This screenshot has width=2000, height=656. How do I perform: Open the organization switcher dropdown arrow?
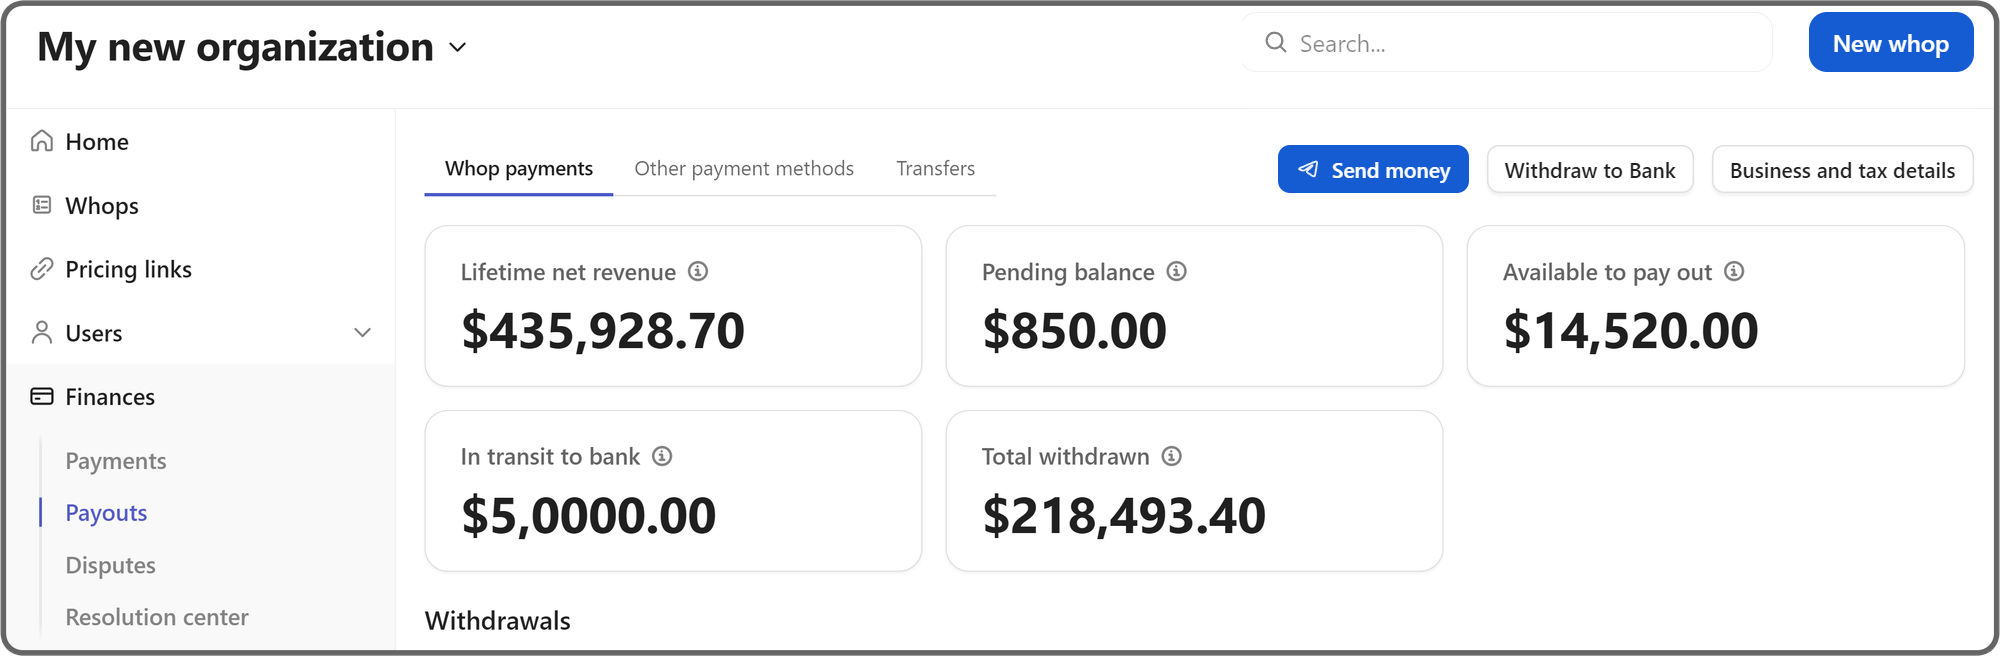(x=458, y=47)
